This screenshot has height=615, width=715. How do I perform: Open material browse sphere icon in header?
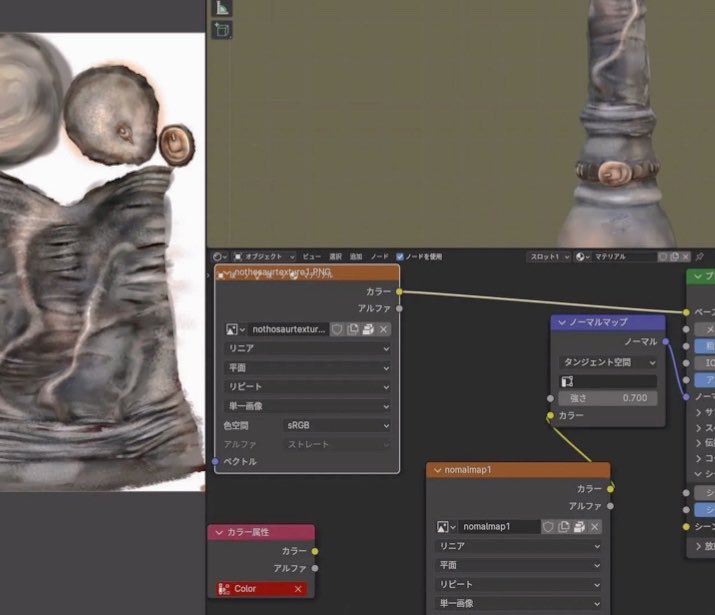[x=582, y=257]
